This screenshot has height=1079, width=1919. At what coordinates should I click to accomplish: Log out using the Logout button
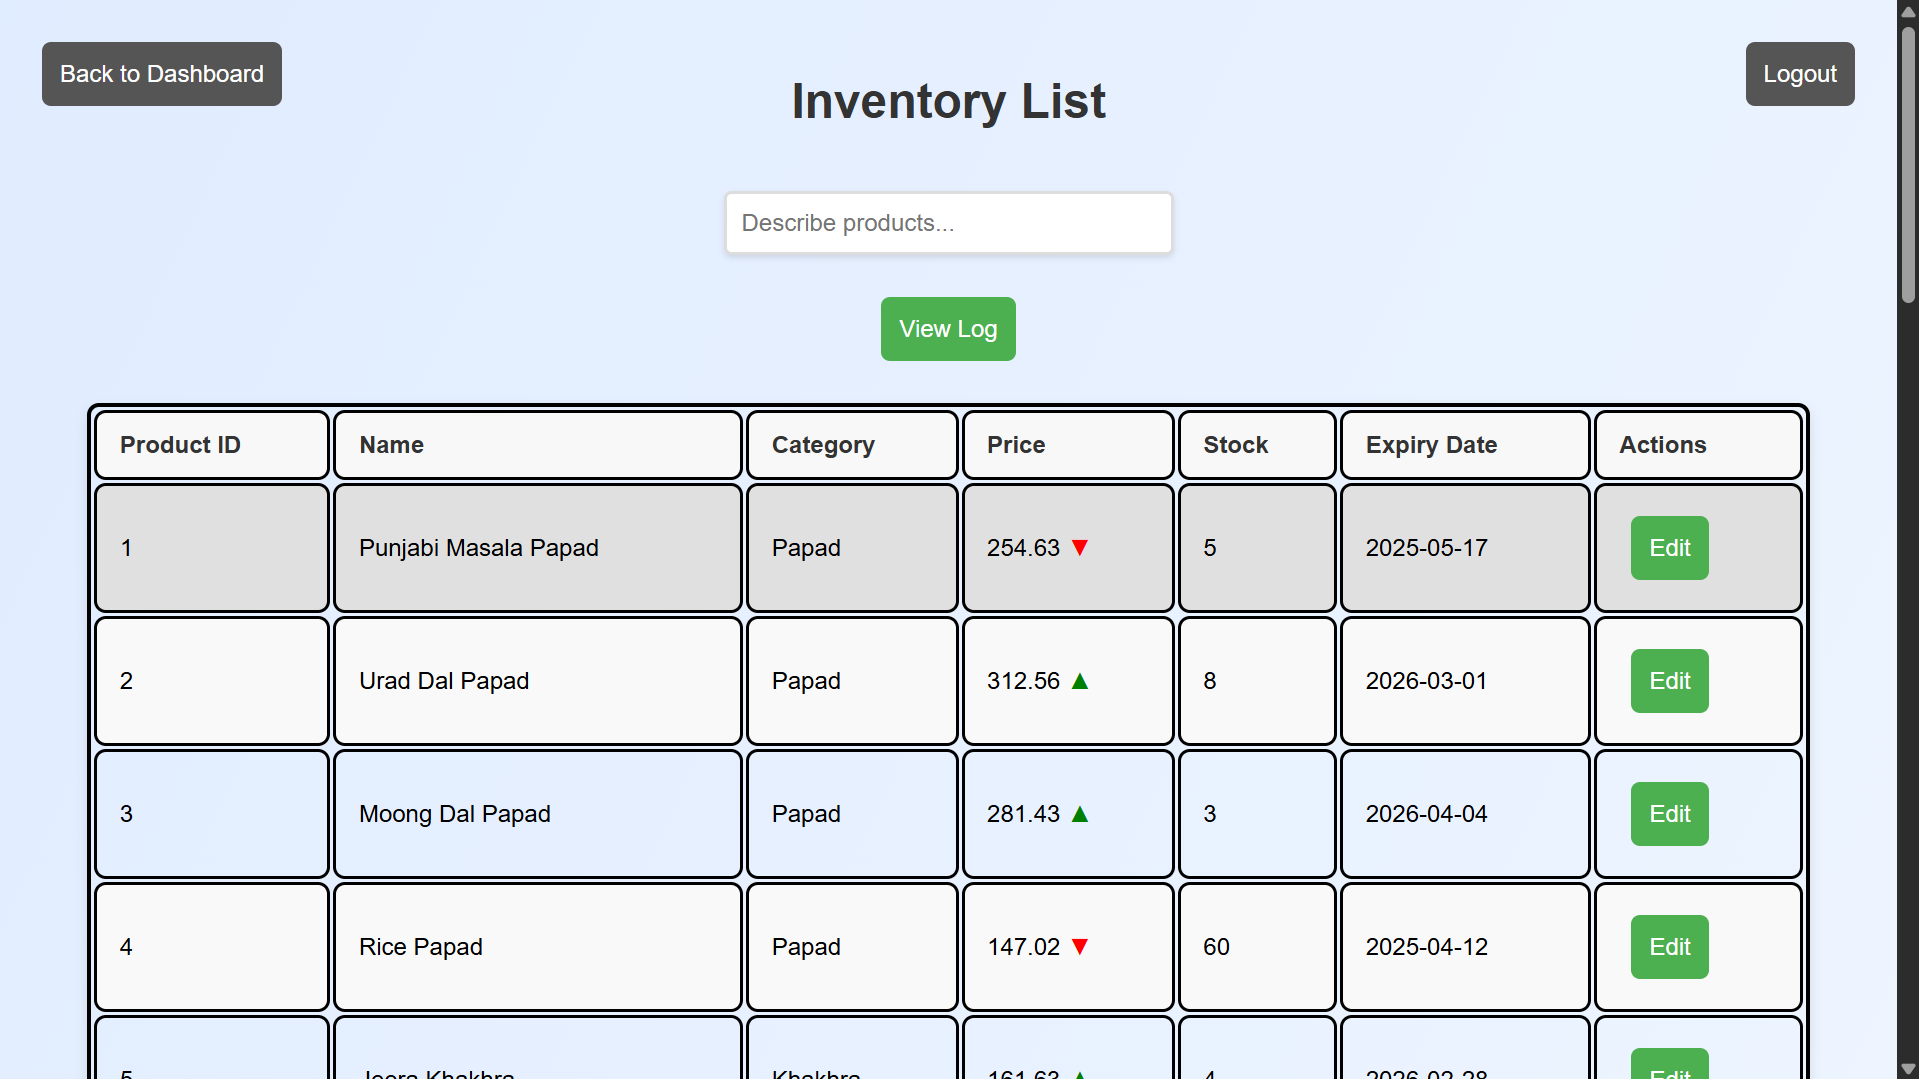click(1800, 74)
